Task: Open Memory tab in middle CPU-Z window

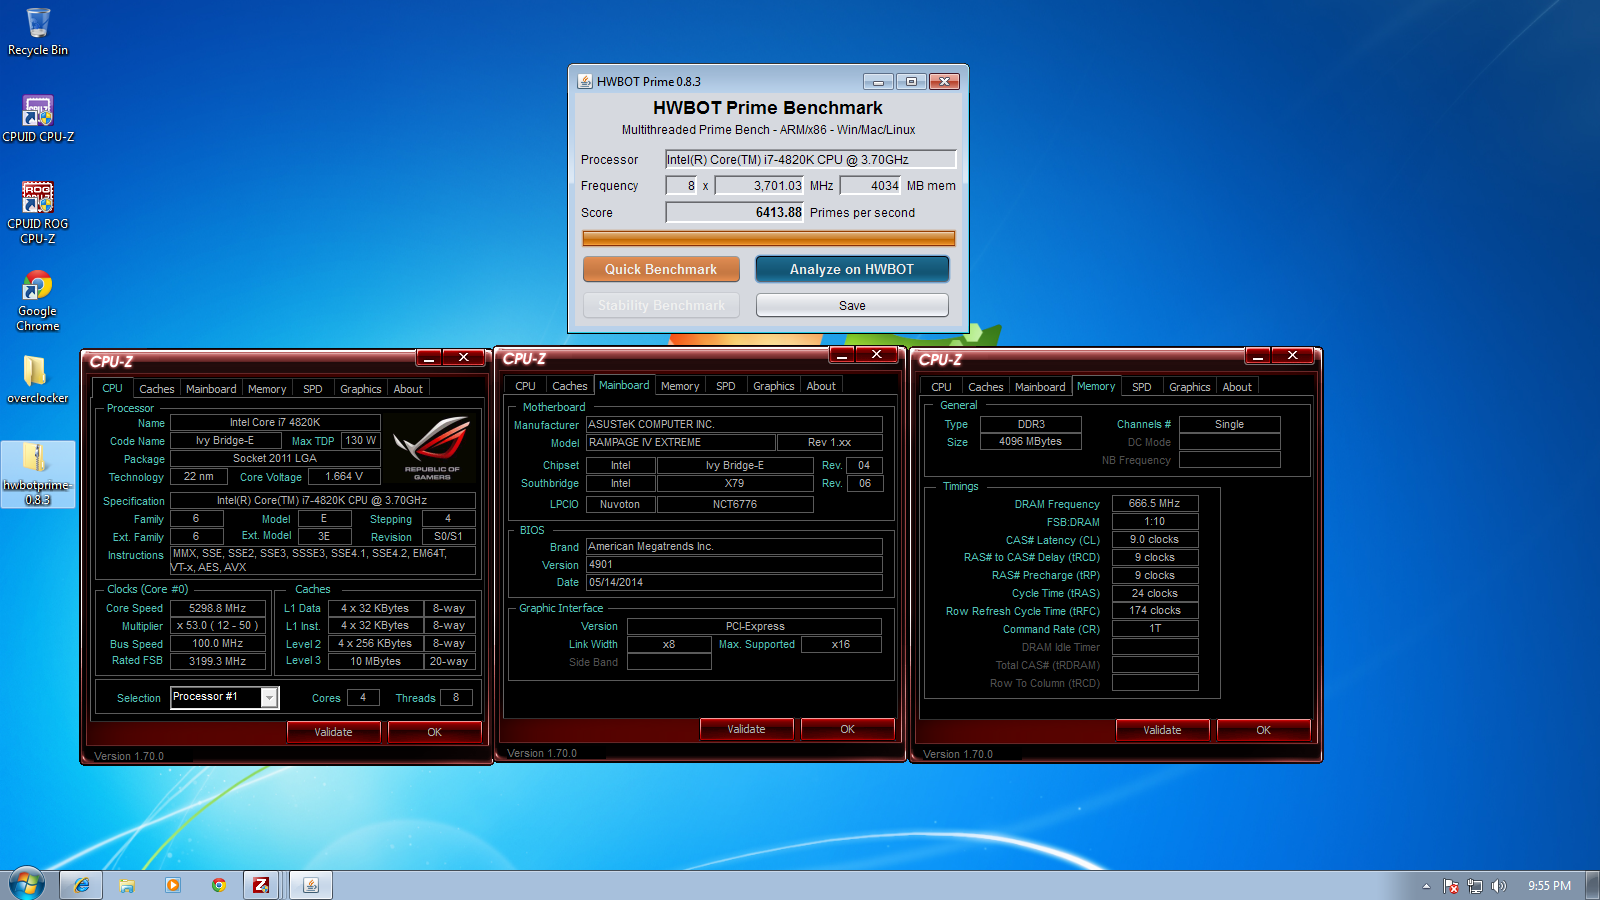Action: coord(680,386)
